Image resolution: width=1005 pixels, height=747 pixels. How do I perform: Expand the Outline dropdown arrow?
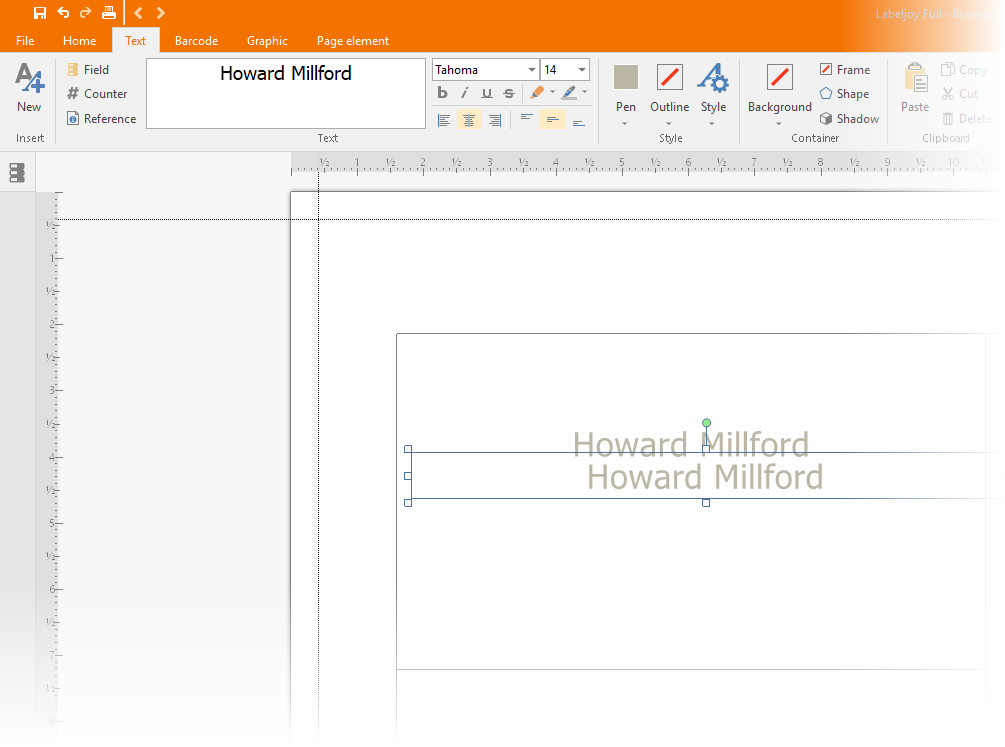(669, 124)
